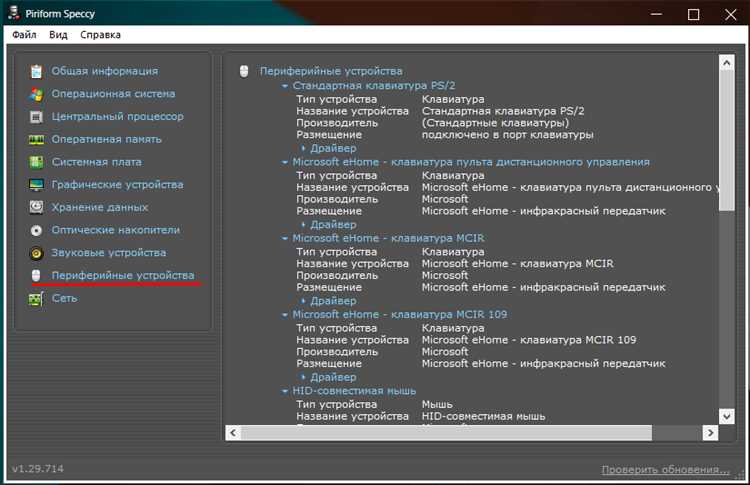The width and height of the screenshot is (750, 485).
Task: Click the Сеть network card icon
Action: pyautogui.click(x=36, y=299)
